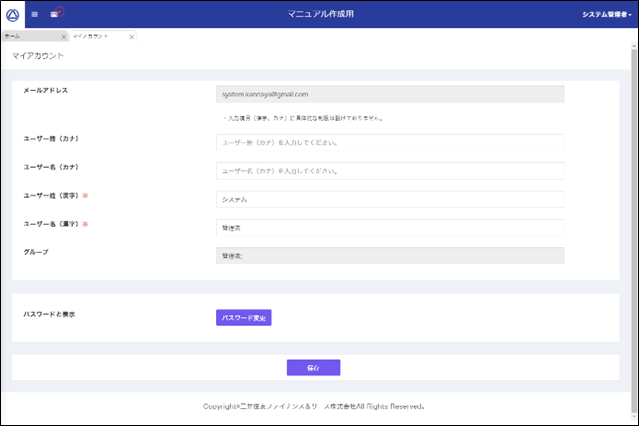Click the パスワード変更 button
Viewport: 639px width, 428px height.
pos(244,318)
